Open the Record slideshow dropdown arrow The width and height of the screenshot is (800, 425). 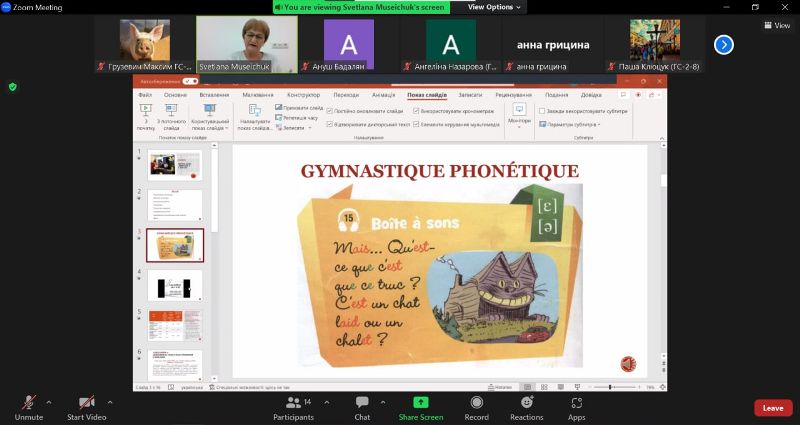point(310,128)
